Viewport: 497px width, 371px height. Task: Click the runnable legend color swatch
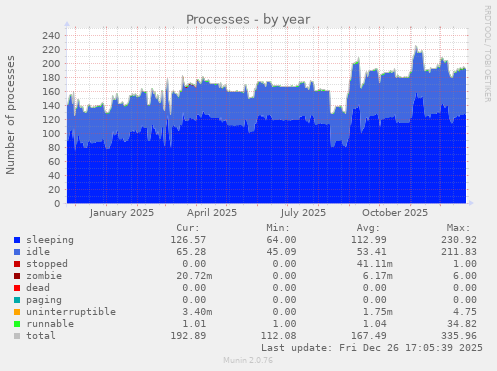click(17, 324)
